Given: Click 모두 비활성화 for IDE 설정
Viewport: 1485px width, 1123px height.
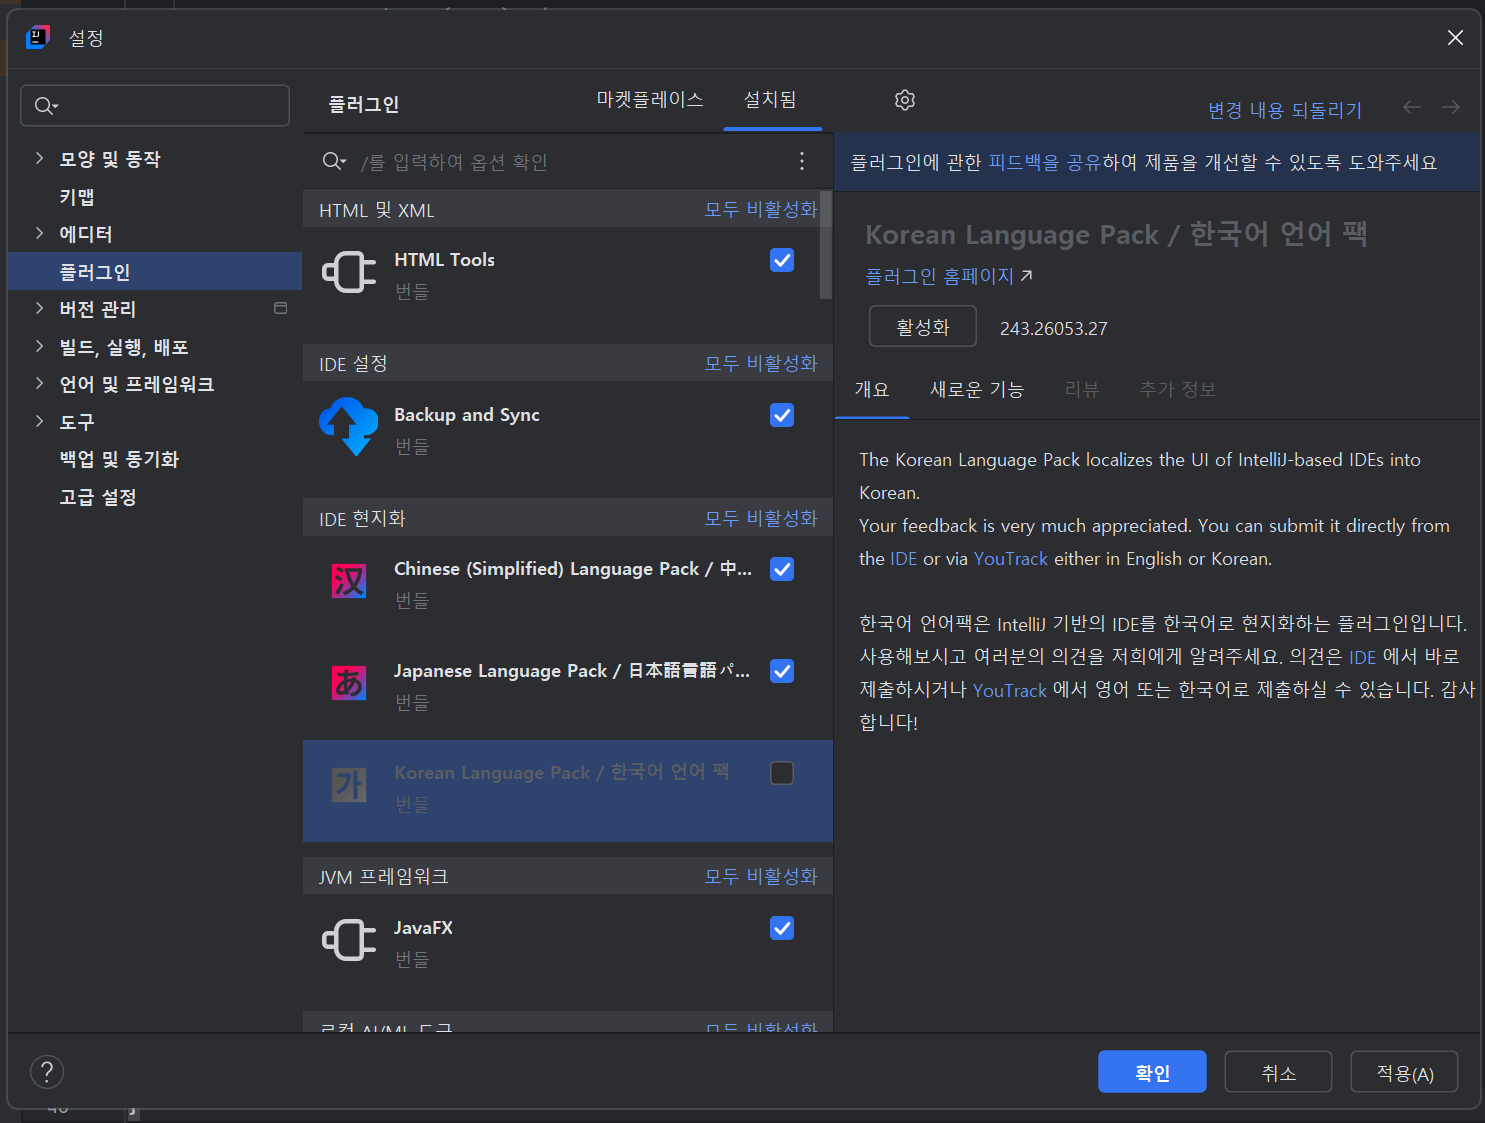Looking at the screenshot, I should tap(761, 363).
